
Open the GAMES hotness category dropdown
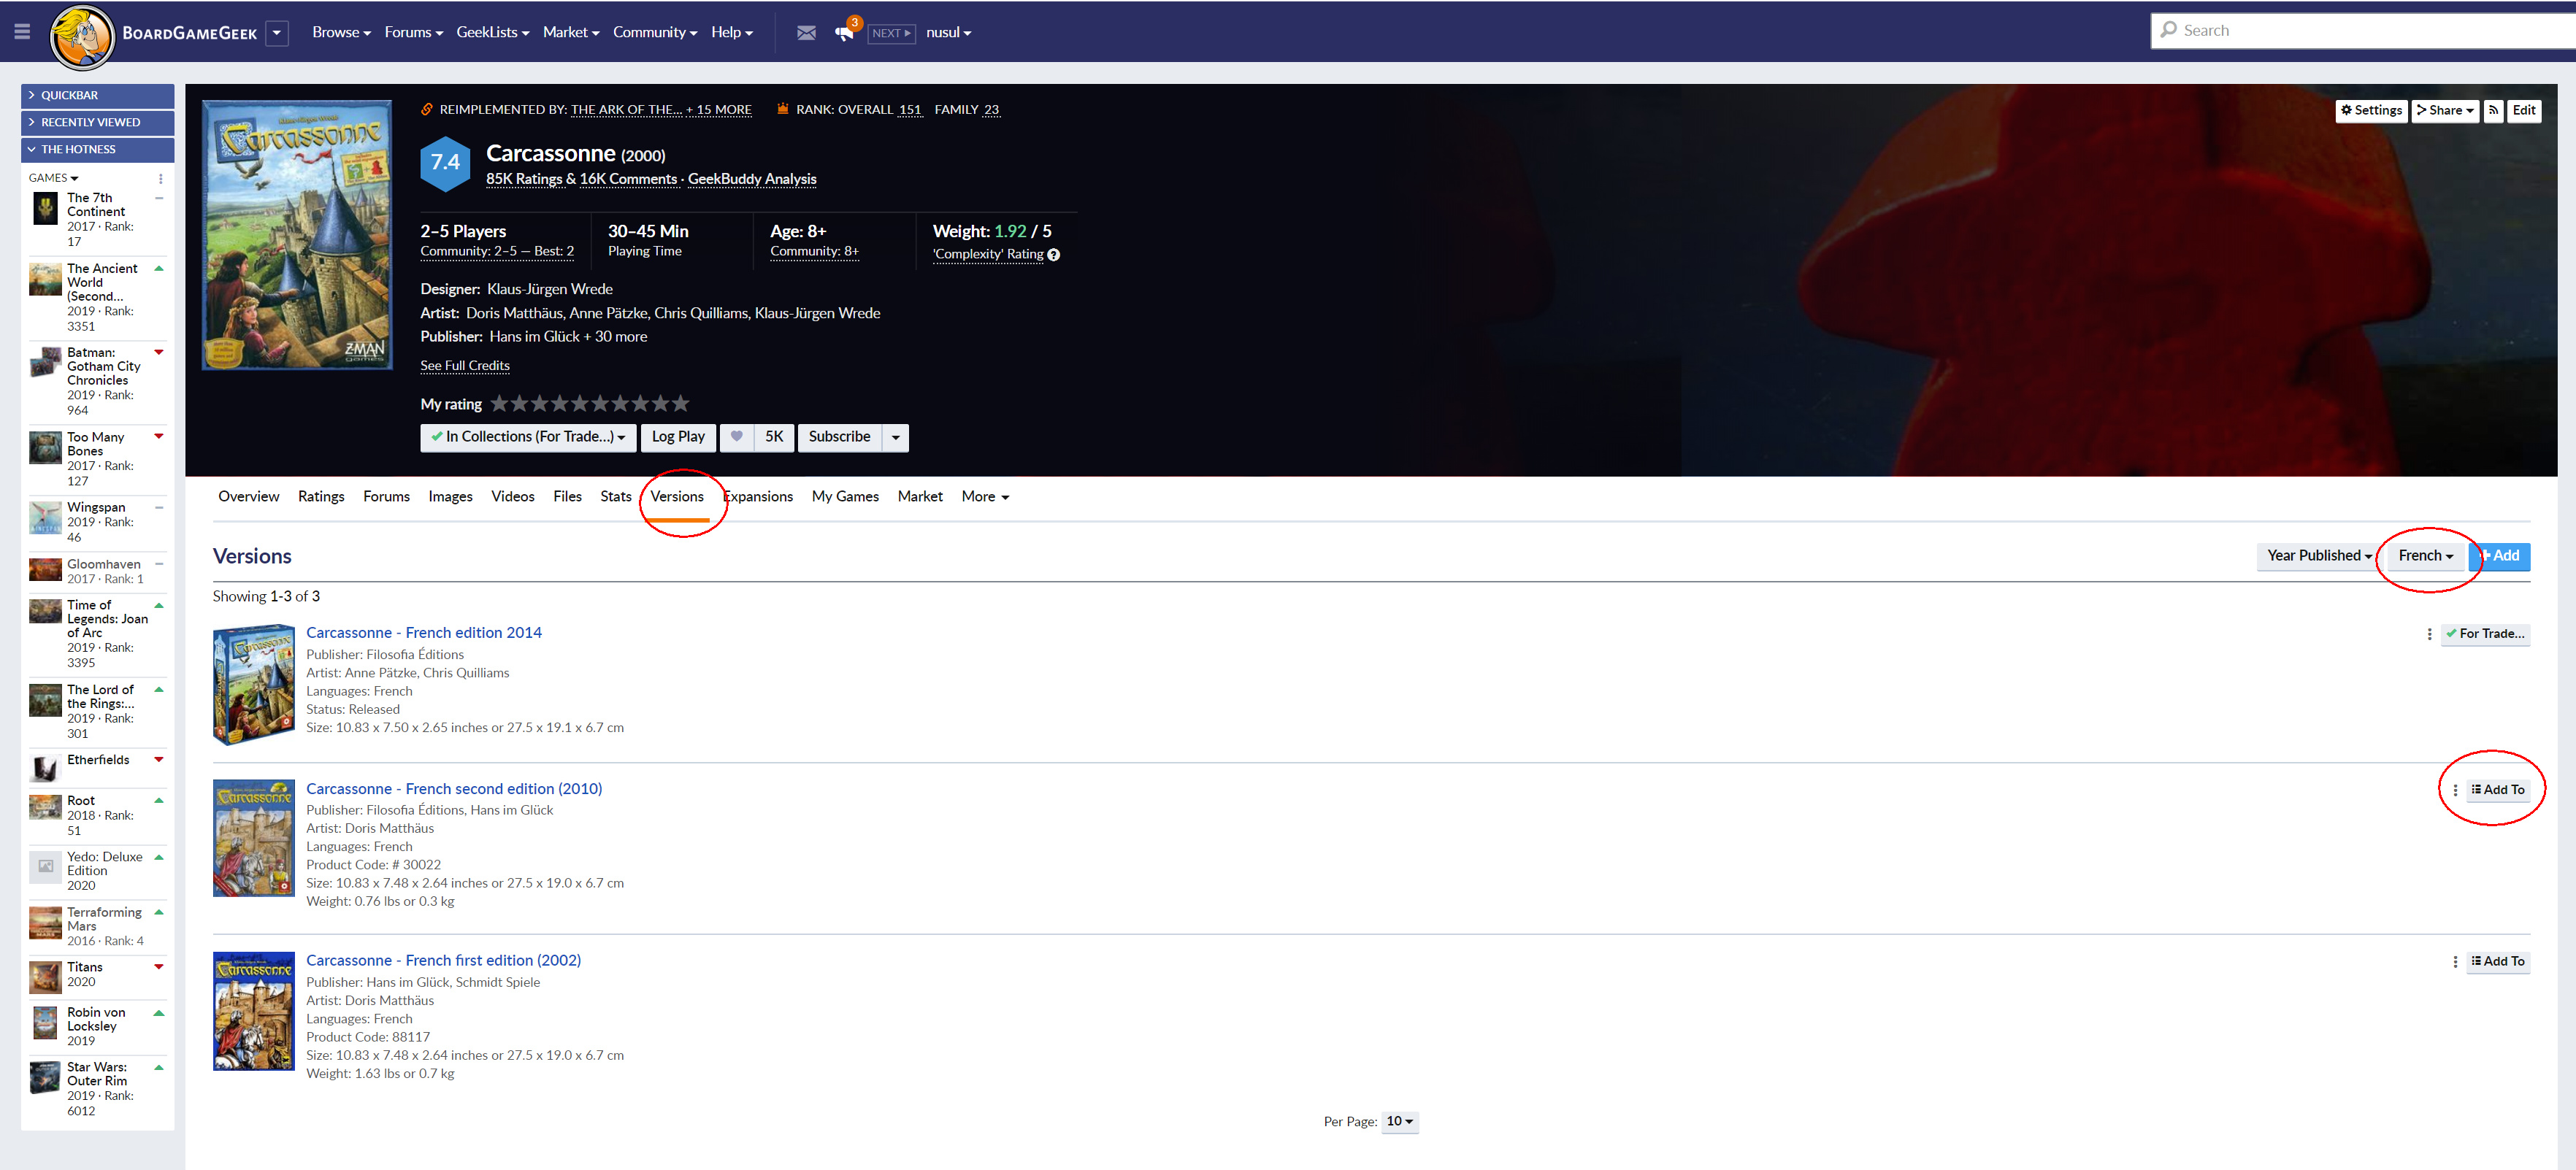[x=53, y=178]
